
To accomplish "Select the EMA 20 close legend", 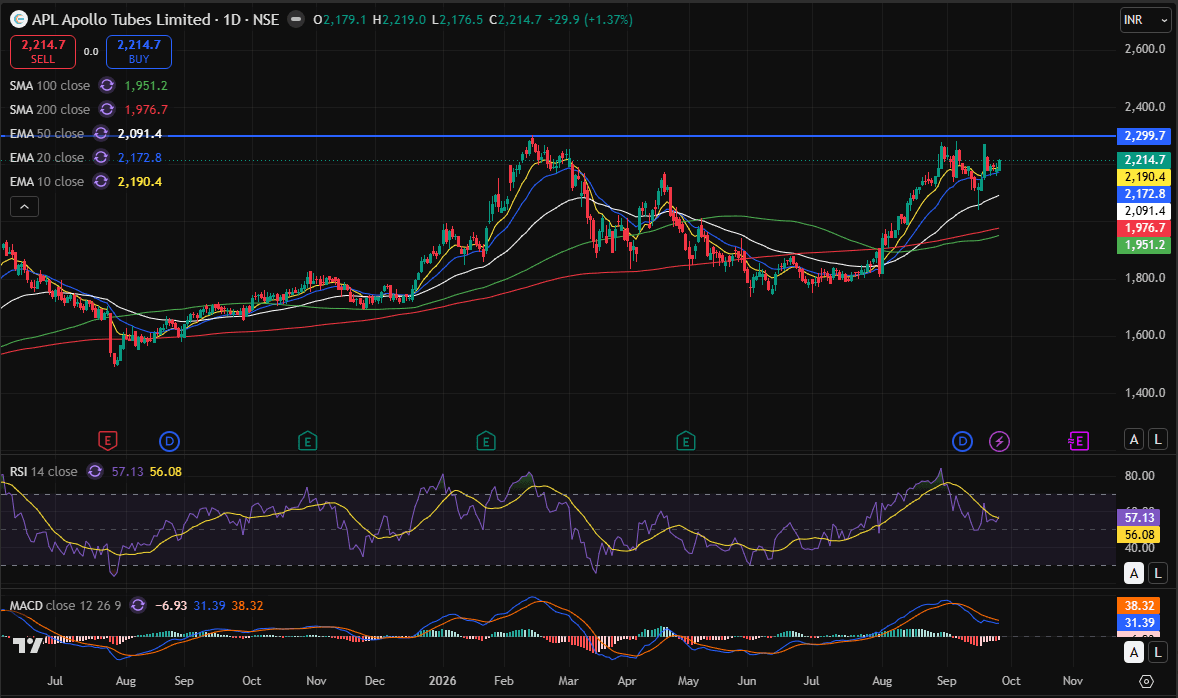I will (x=47, y=158).
